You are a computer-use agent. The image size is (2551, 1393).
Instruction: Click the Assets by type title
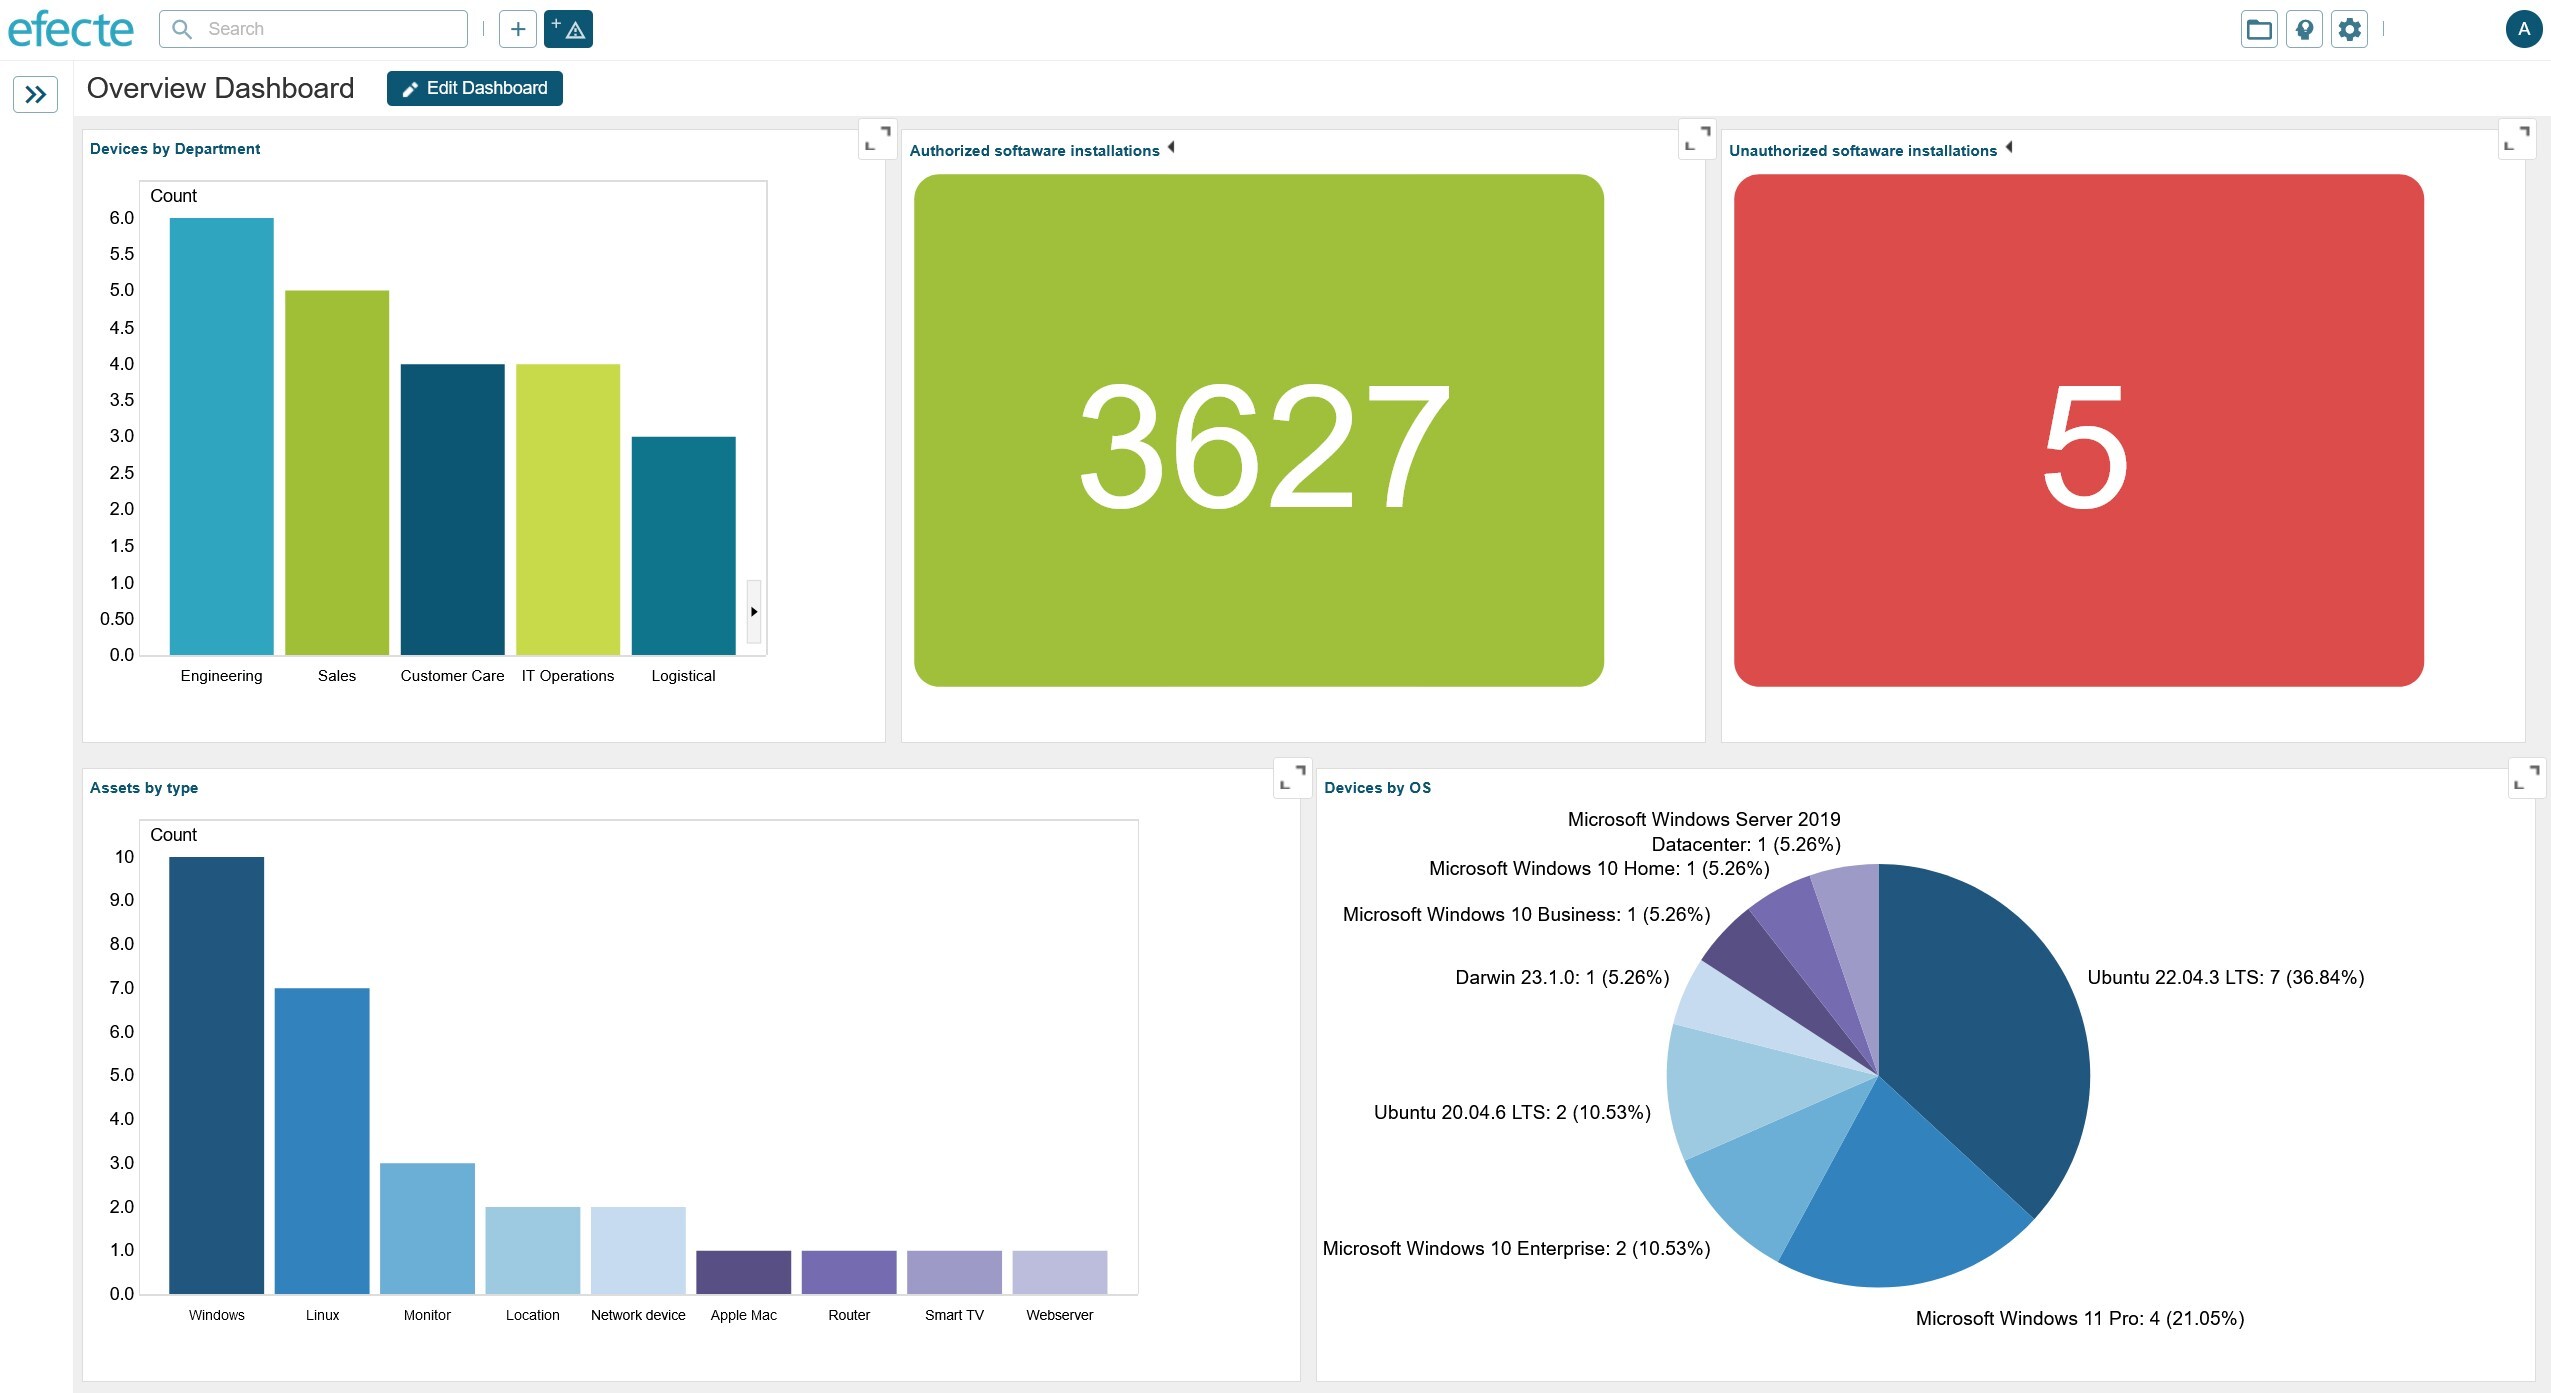(144, 788)
